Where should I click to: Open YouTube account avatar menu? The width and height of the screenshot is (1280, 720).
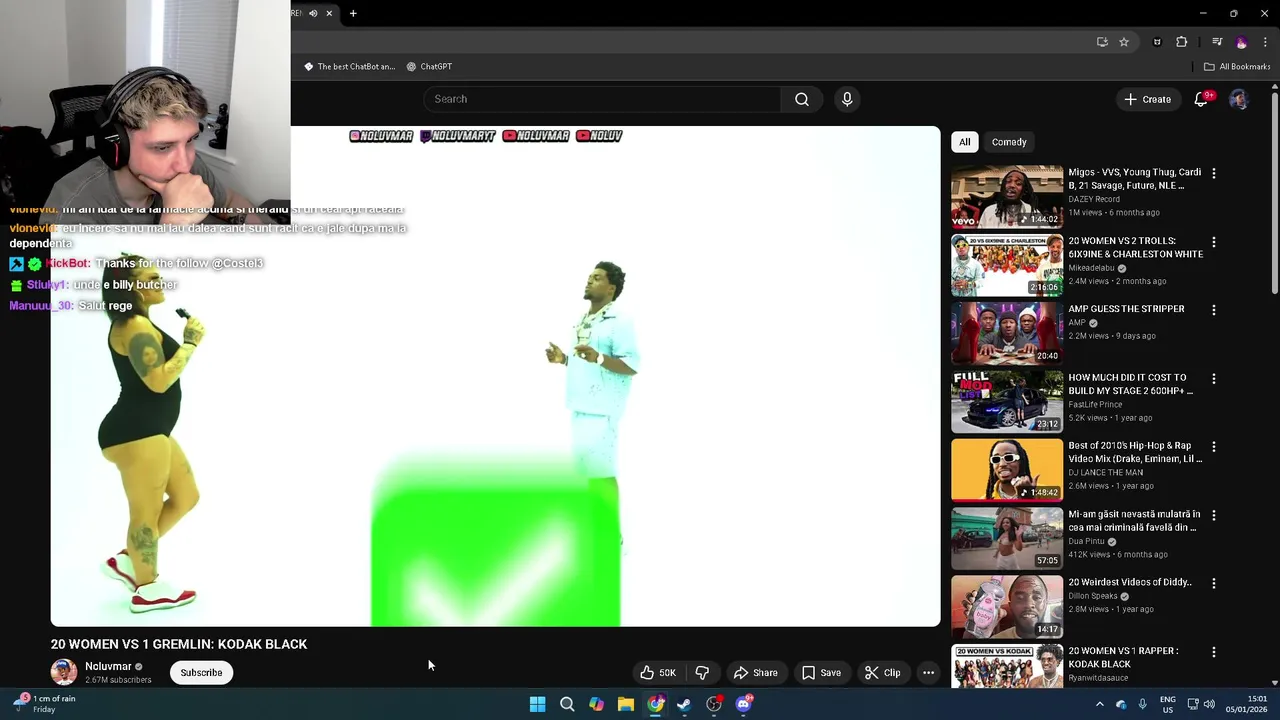[1238, 99]
